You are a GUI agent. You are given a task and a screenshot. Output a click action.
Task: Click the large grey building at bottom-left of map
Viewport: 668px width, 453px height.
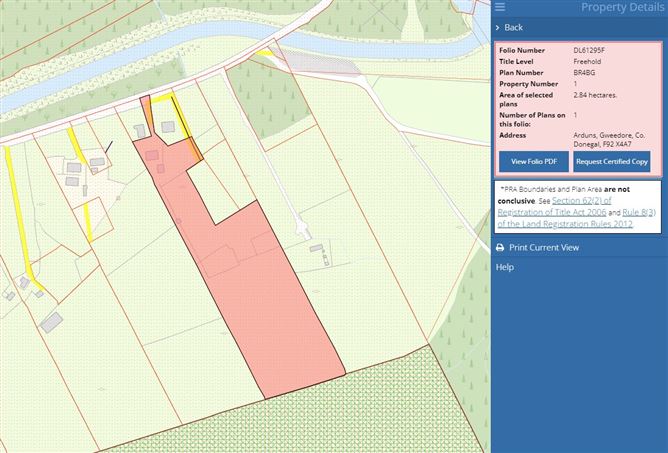click(51, 321)
